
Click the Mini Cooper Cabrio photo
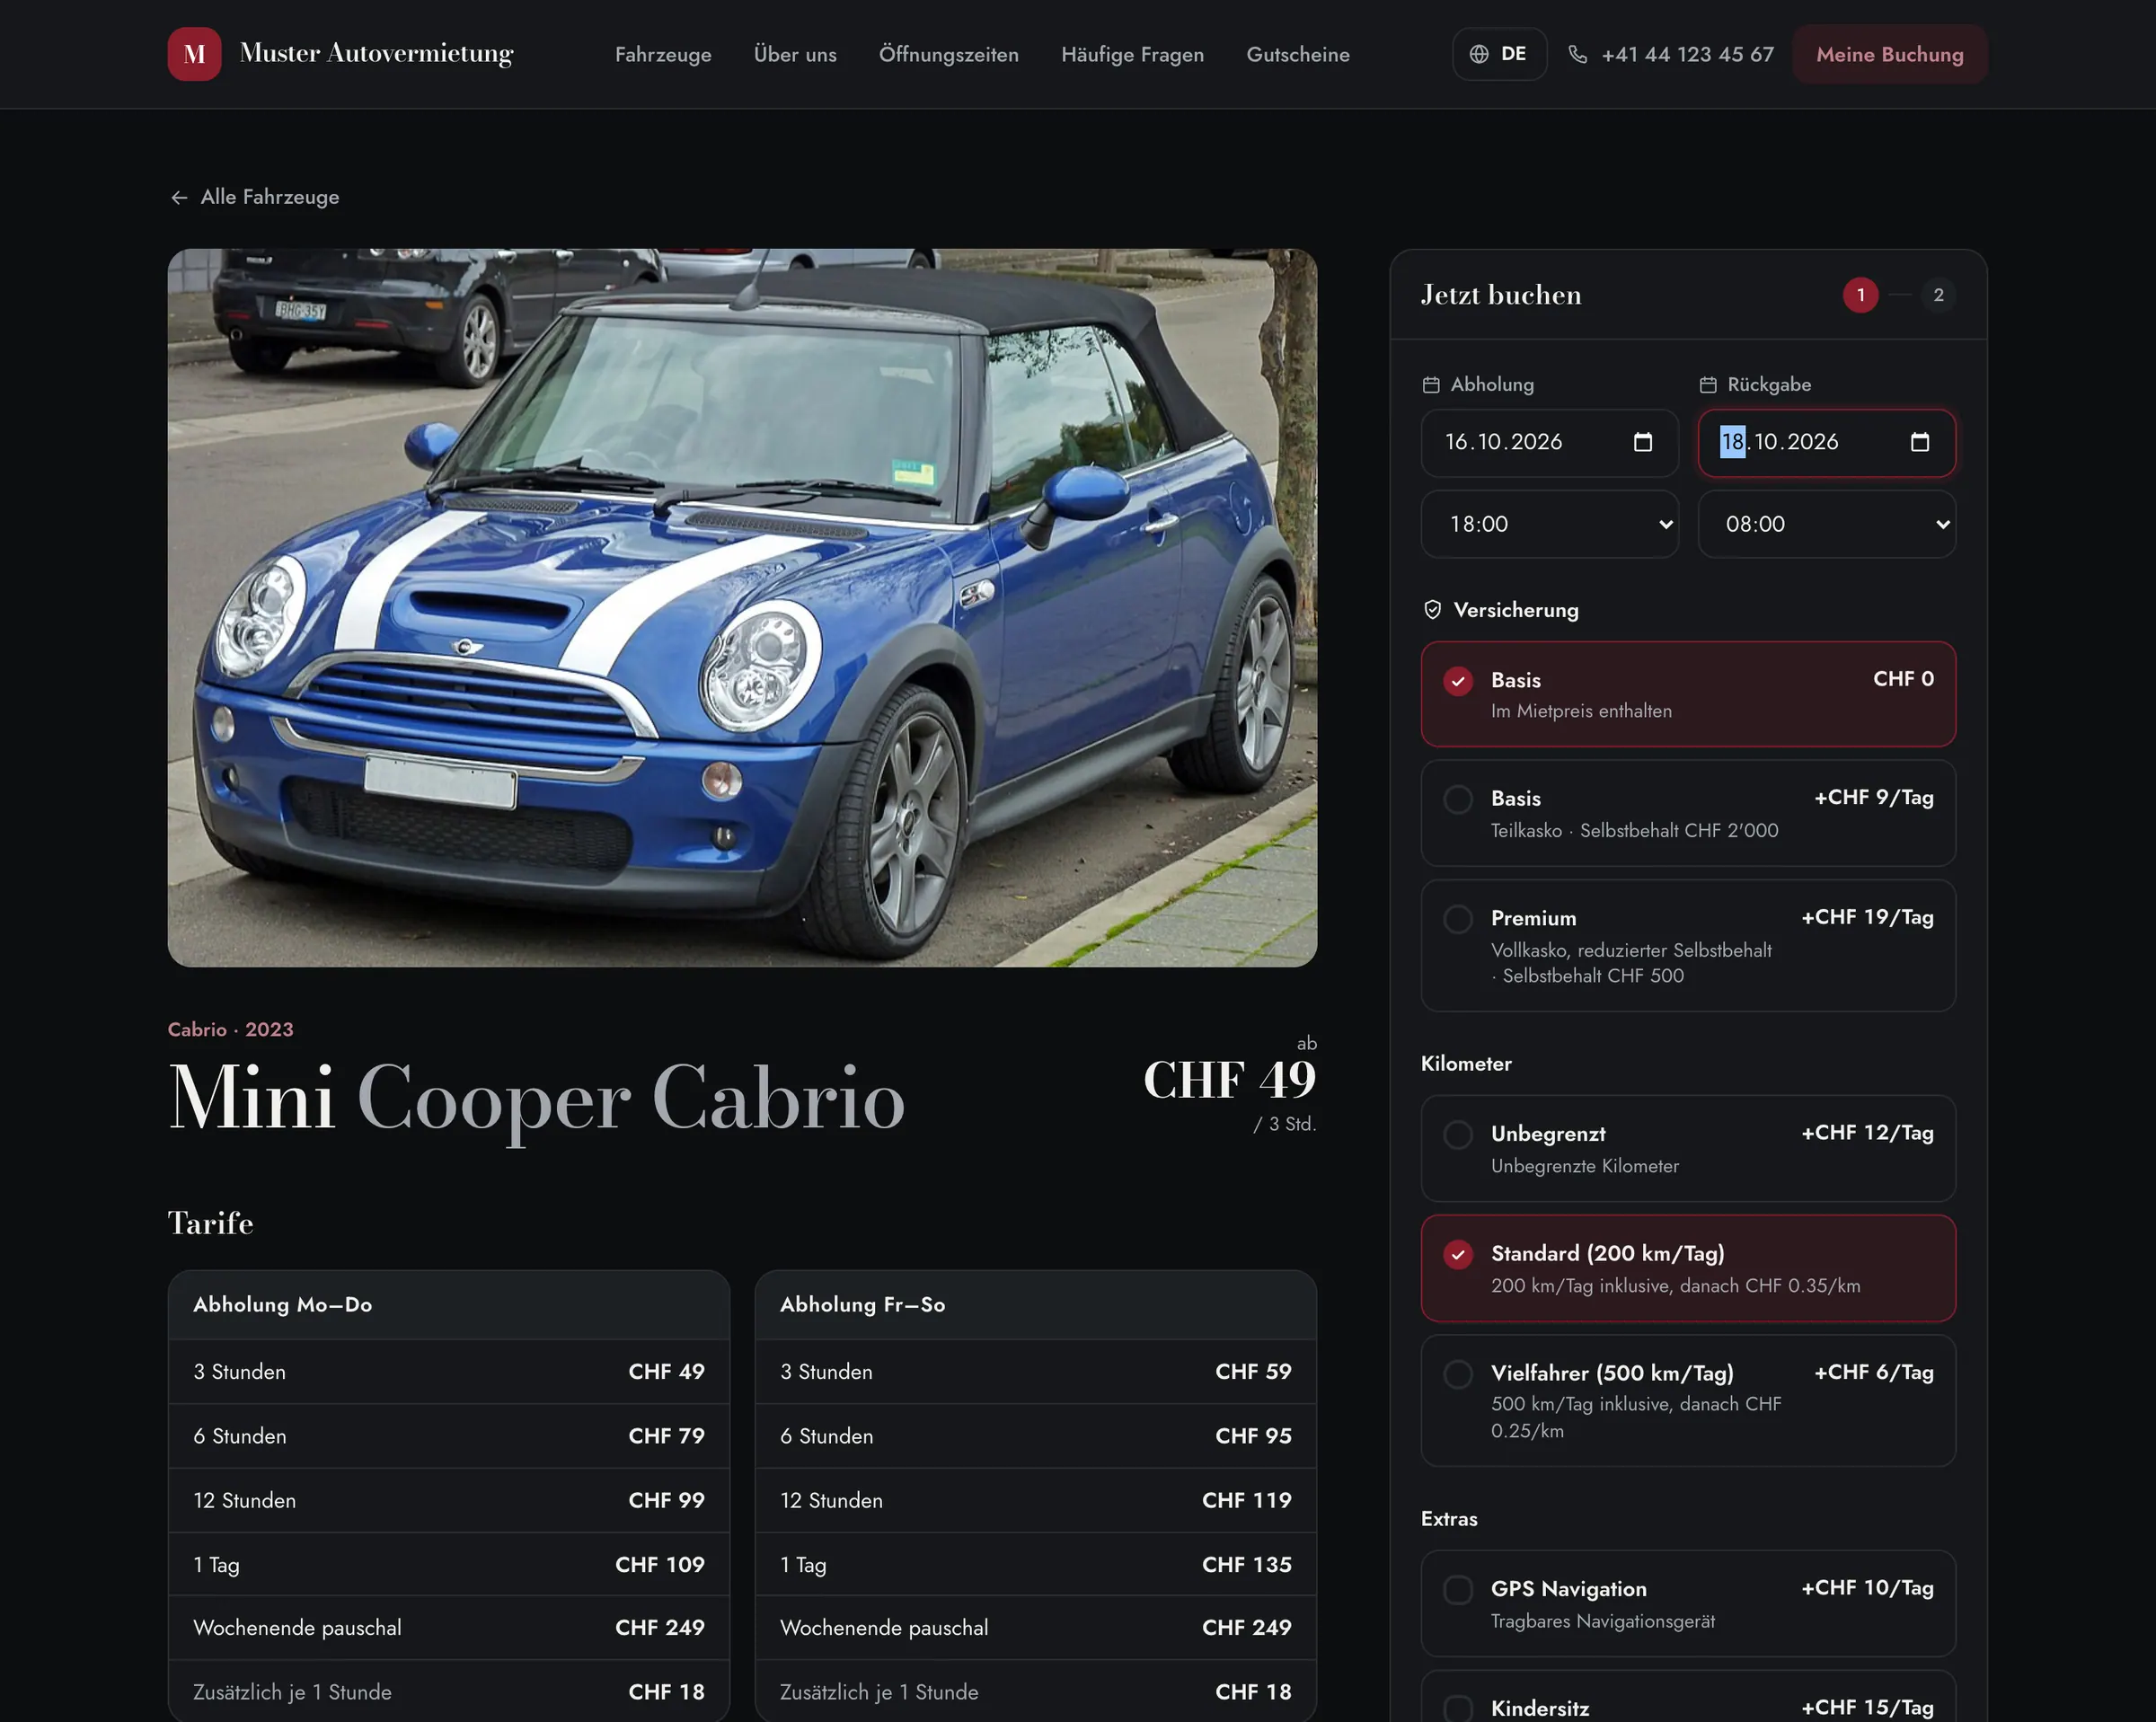point(742,608)
